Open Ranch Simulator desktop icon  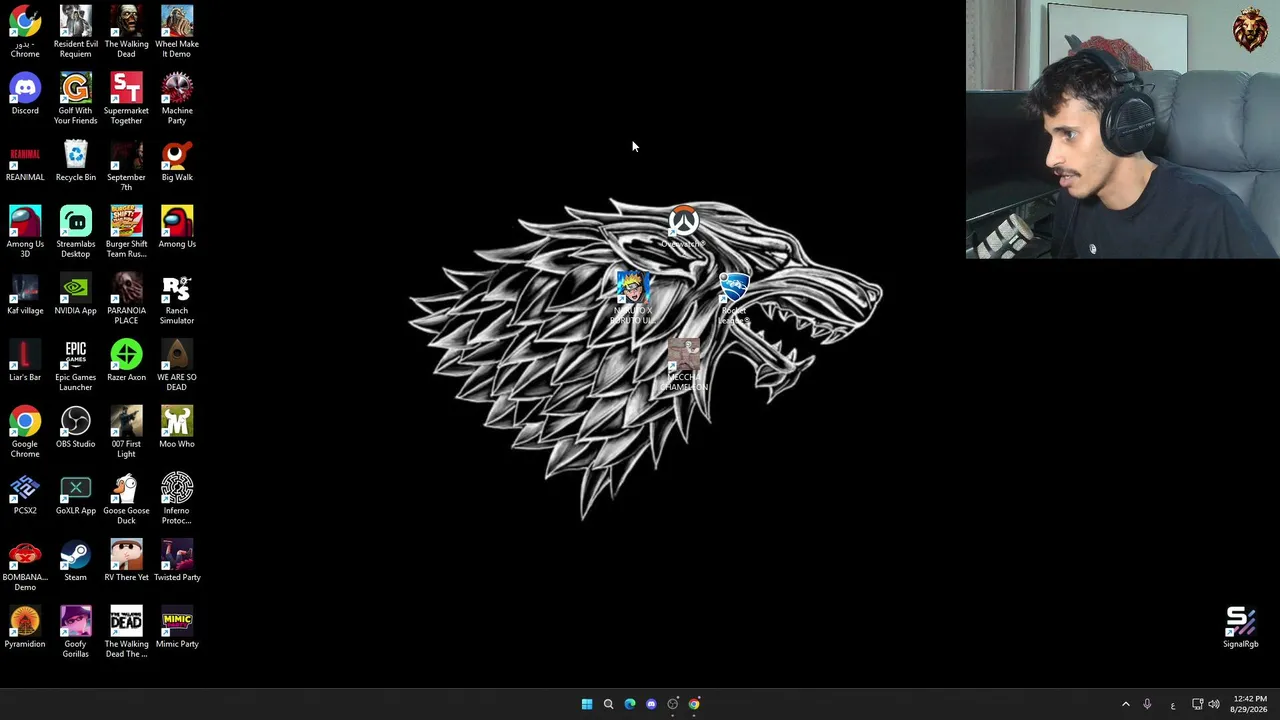click(x=177, y=298)
